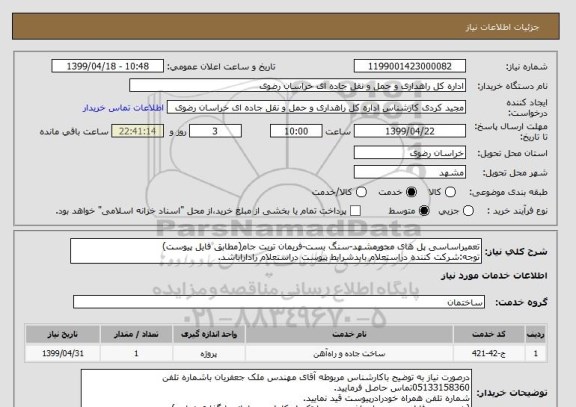Click the need number field 1199001423000082
The width and height of the screenshot is (576, 407).
point(410,66)
